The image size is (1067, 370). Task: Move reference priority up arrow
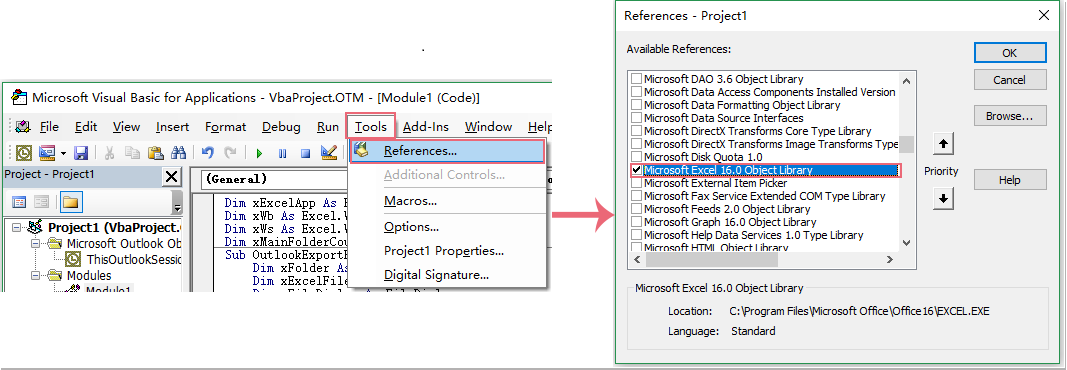coord(943,144)
